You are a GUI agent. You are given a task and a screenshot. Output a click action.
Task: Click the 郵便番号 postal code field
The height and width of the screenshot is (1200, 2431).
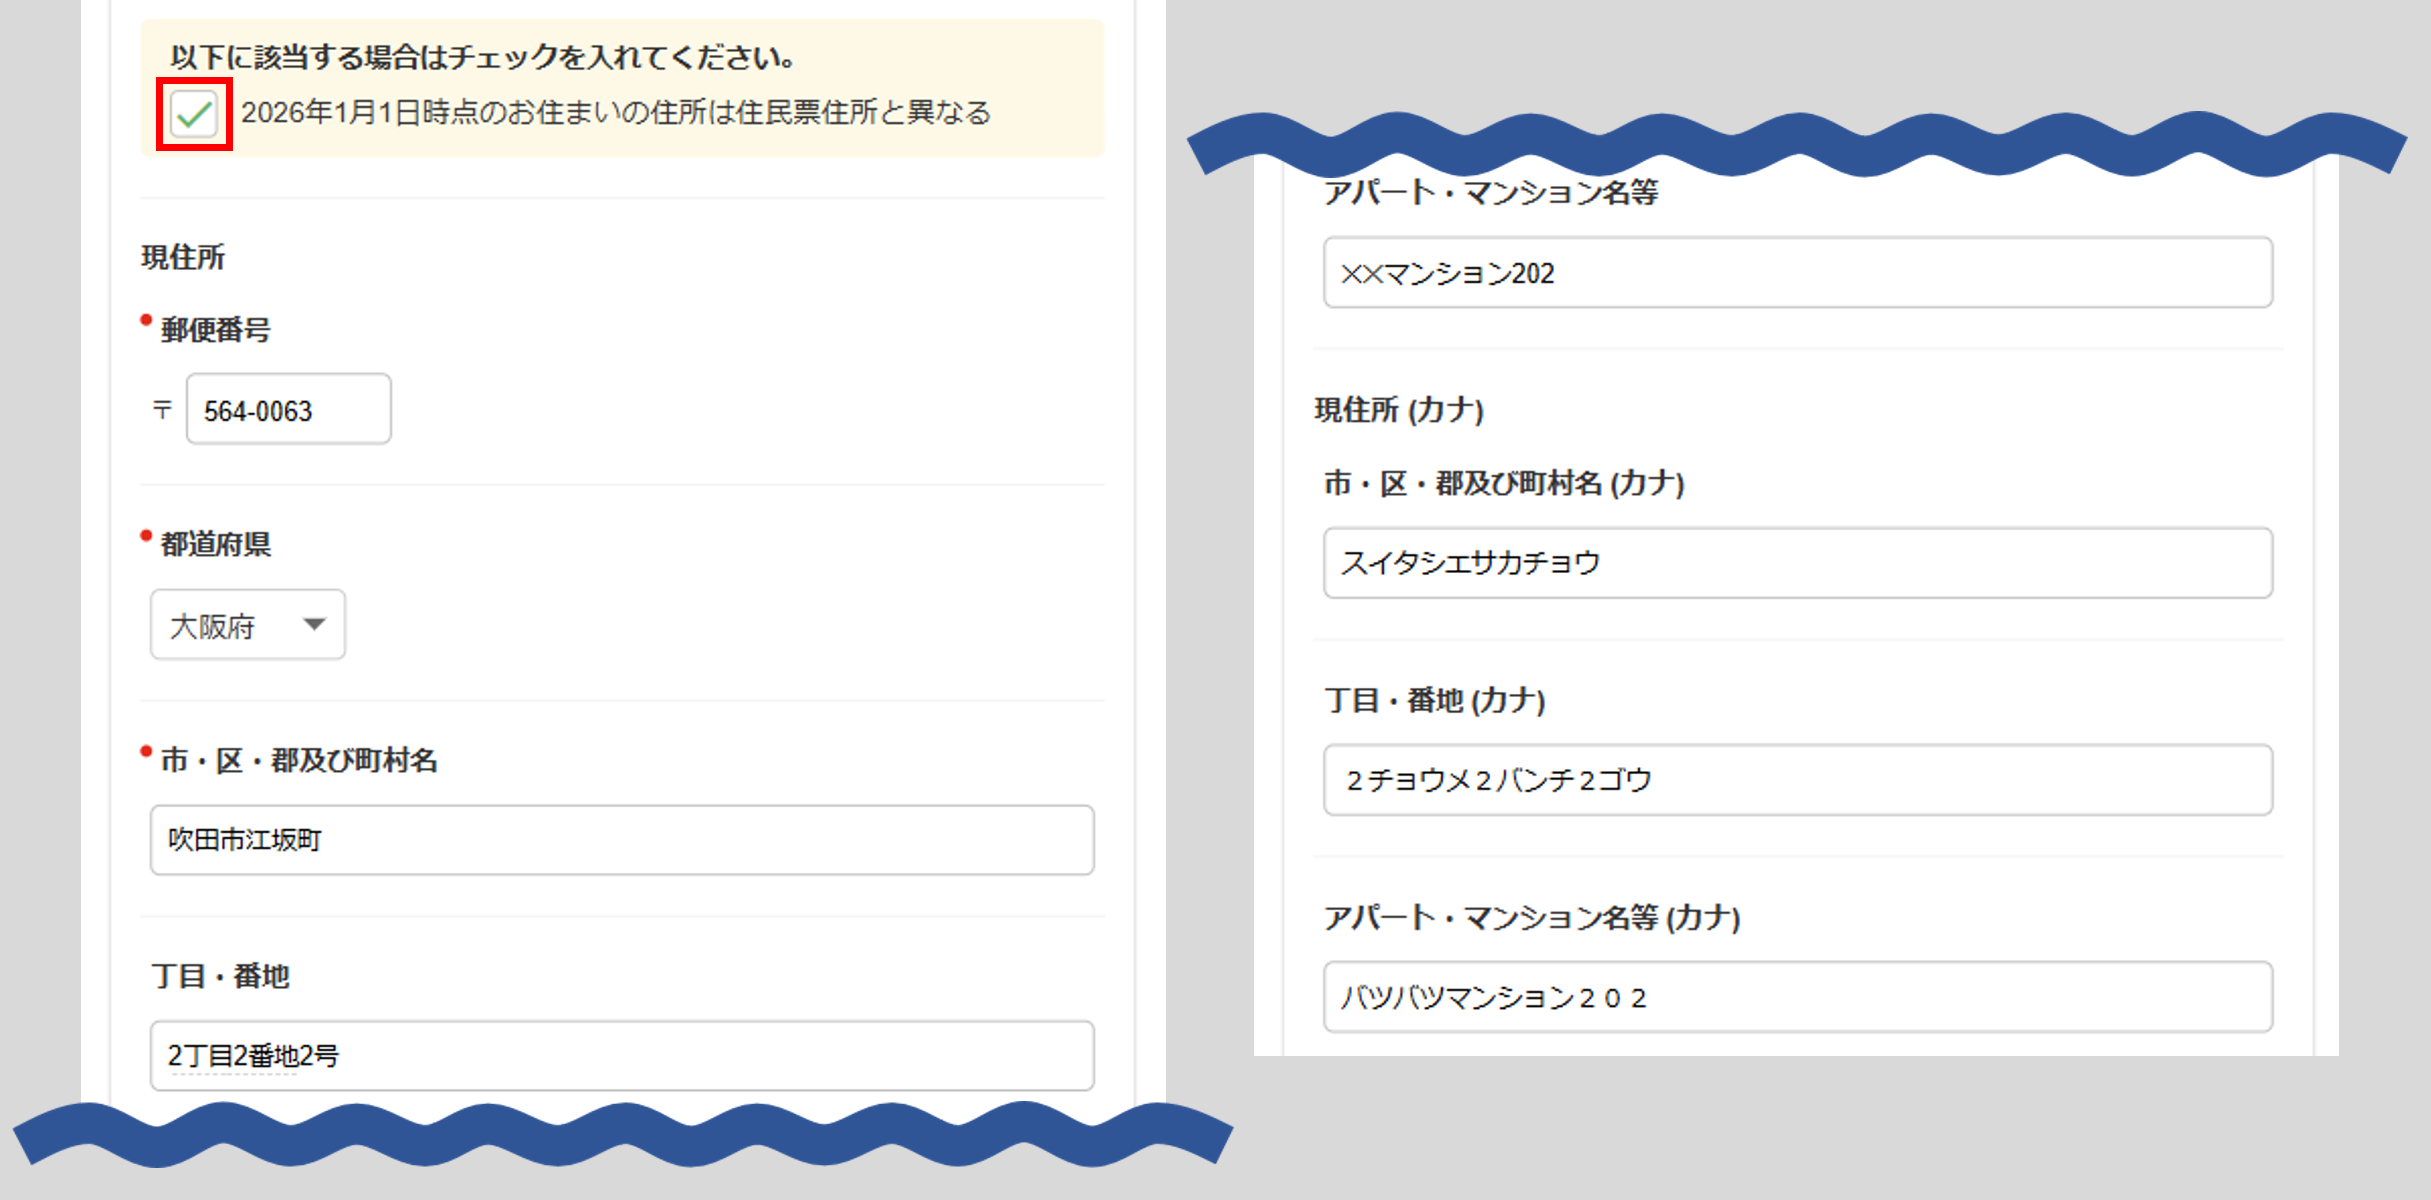pos(288,410)
